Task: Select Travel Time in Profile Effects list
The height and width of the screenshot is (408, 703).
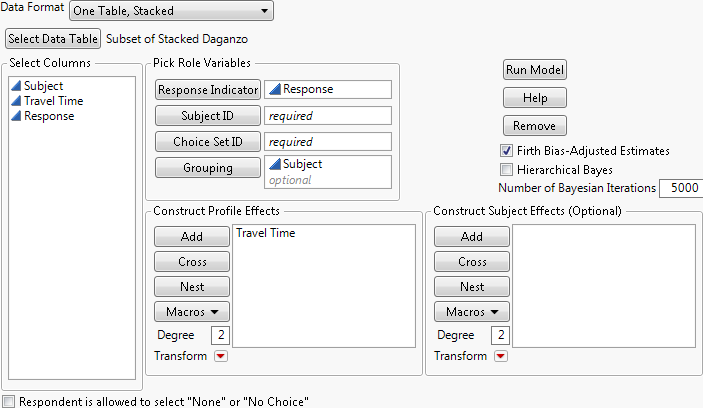Action: coord(265,234)
